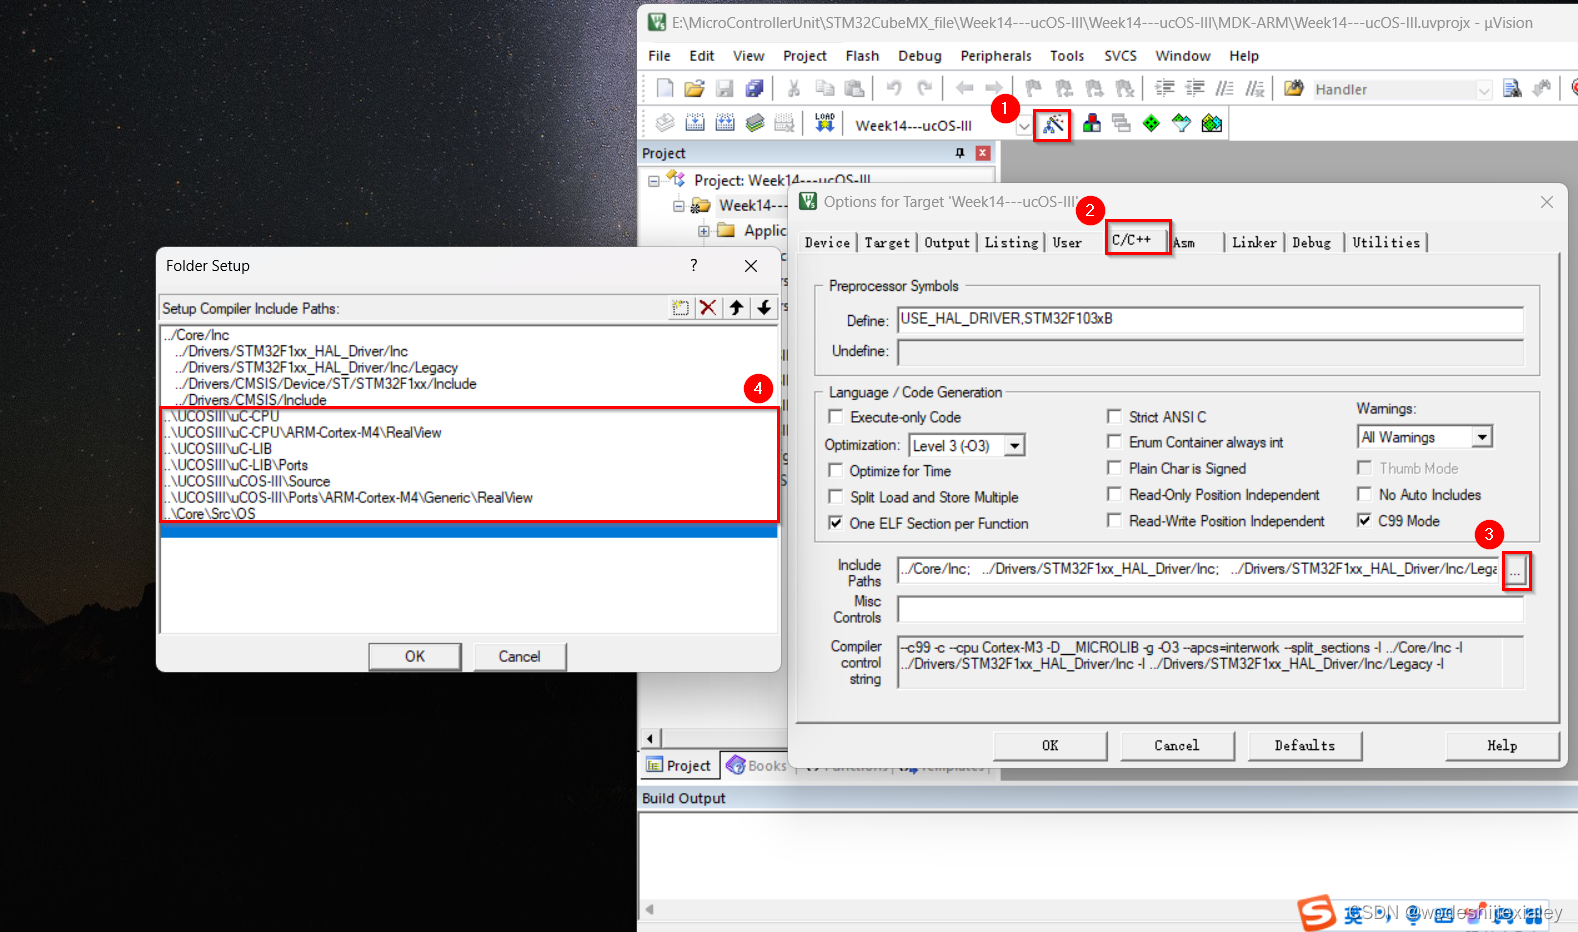Click the Translate file icon
The height and width of the screenshot is (932, 1578).
point(665,123)
